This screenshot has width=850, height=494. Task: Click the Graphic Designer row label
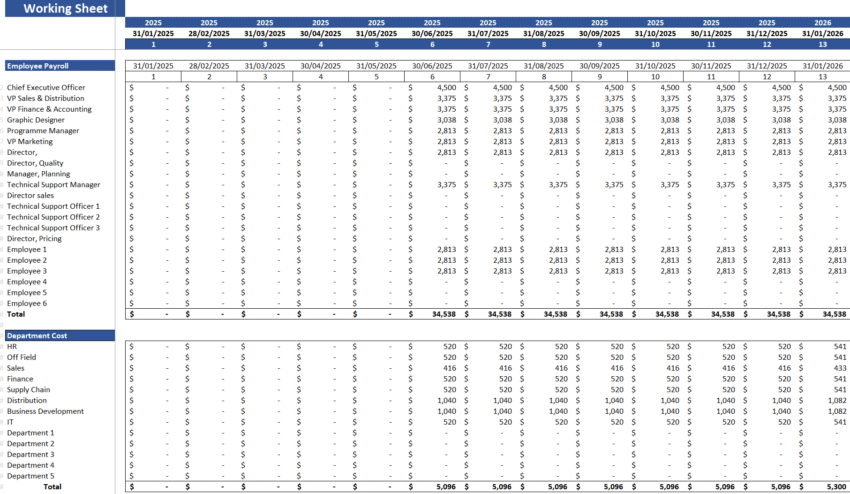[36, 120]
